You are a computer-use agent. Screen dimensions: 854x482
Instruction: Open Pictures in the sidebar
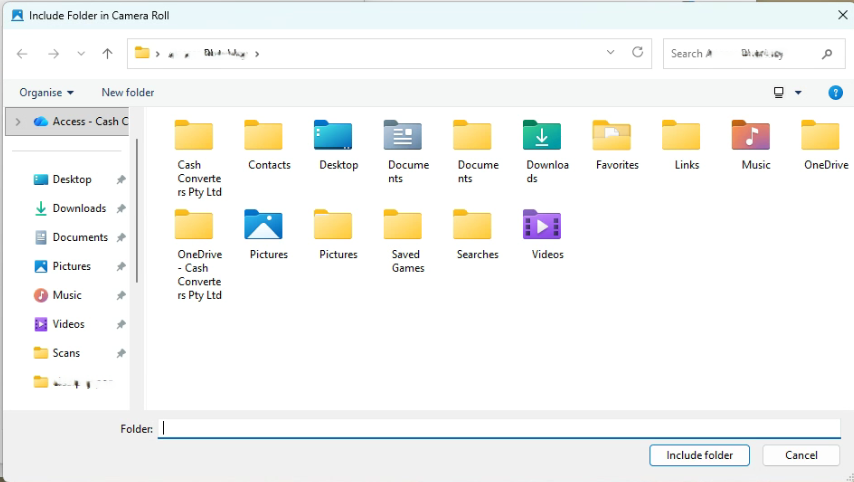tap(71, 266)
